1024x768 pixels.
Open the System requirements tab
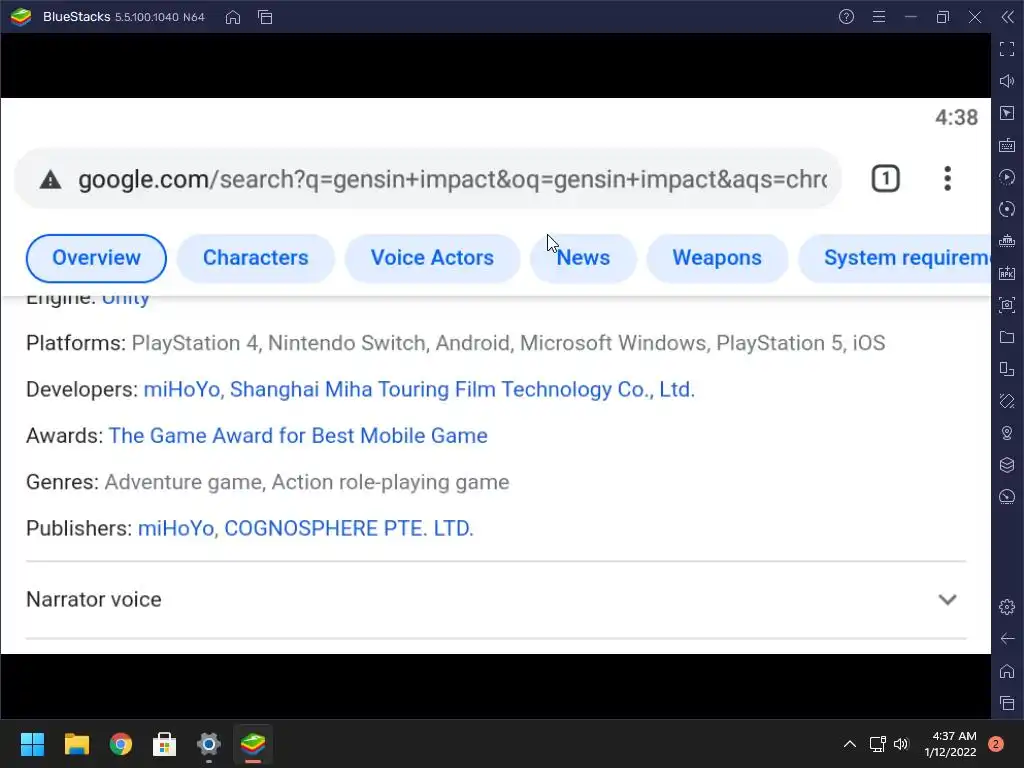895,258
